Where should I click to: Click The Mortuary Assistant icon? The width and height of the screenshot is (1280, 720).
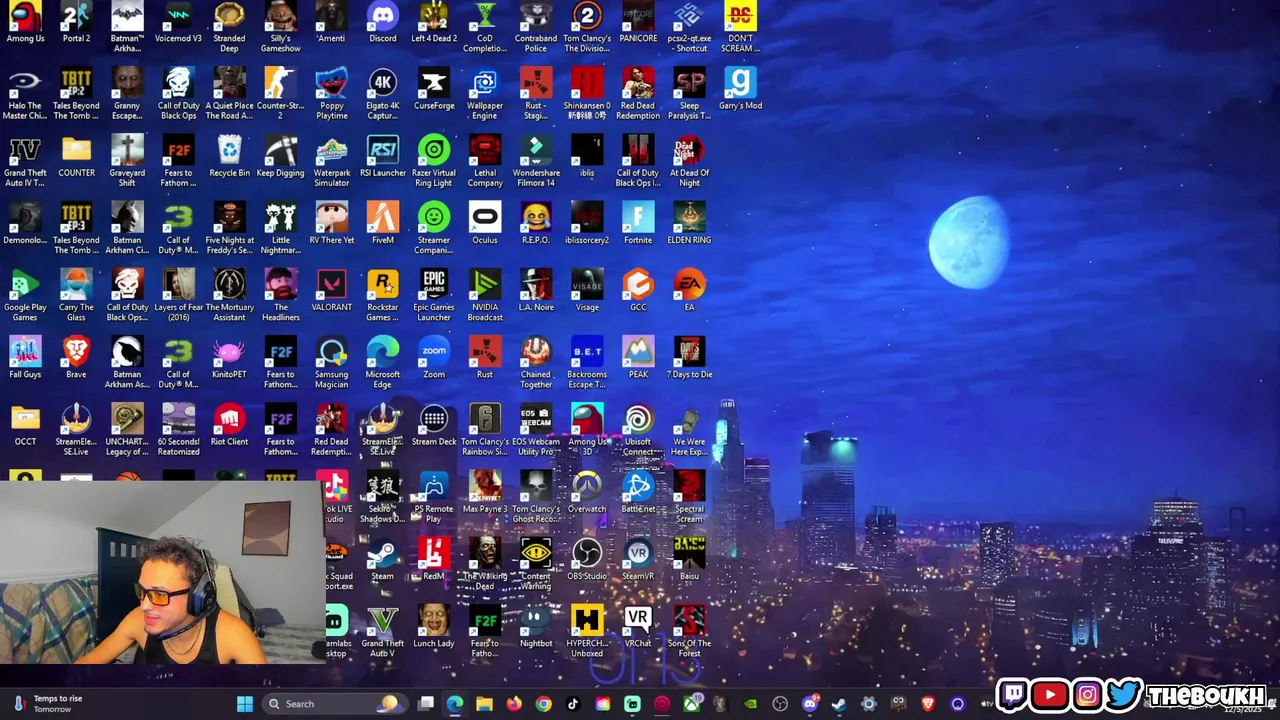tap(229, 296)
